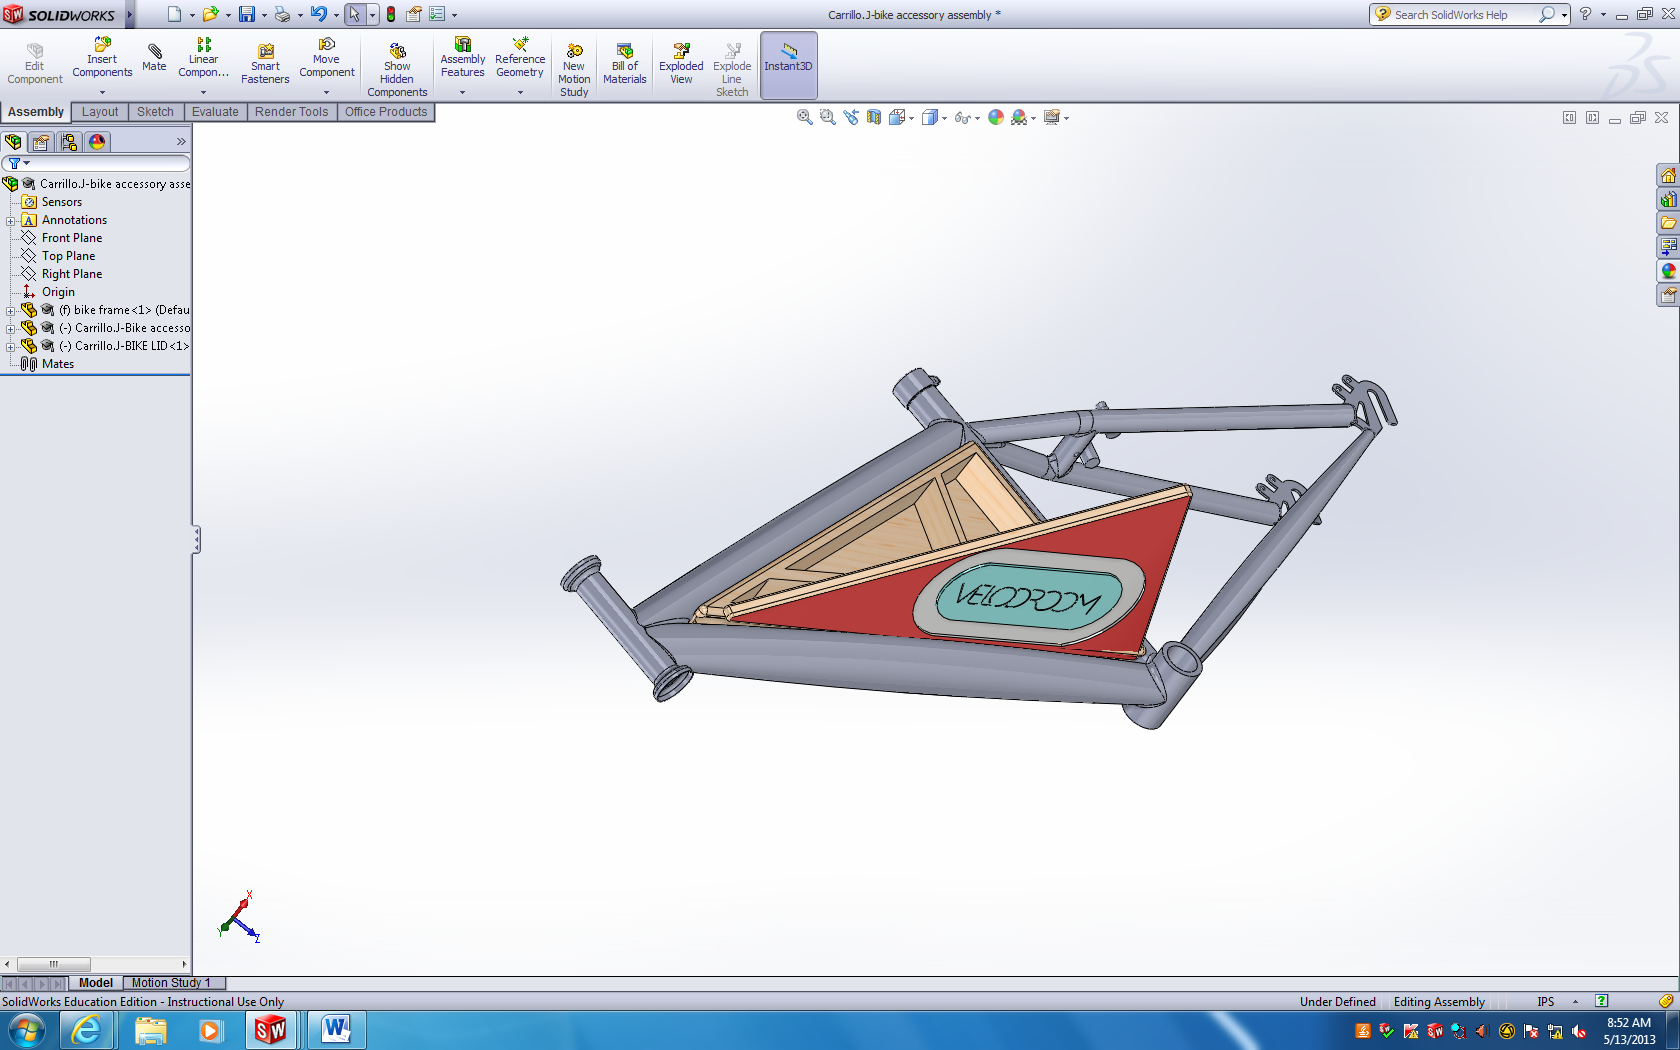
Task: Open Assembly Features tool
Action: click(x=462, y=58)
